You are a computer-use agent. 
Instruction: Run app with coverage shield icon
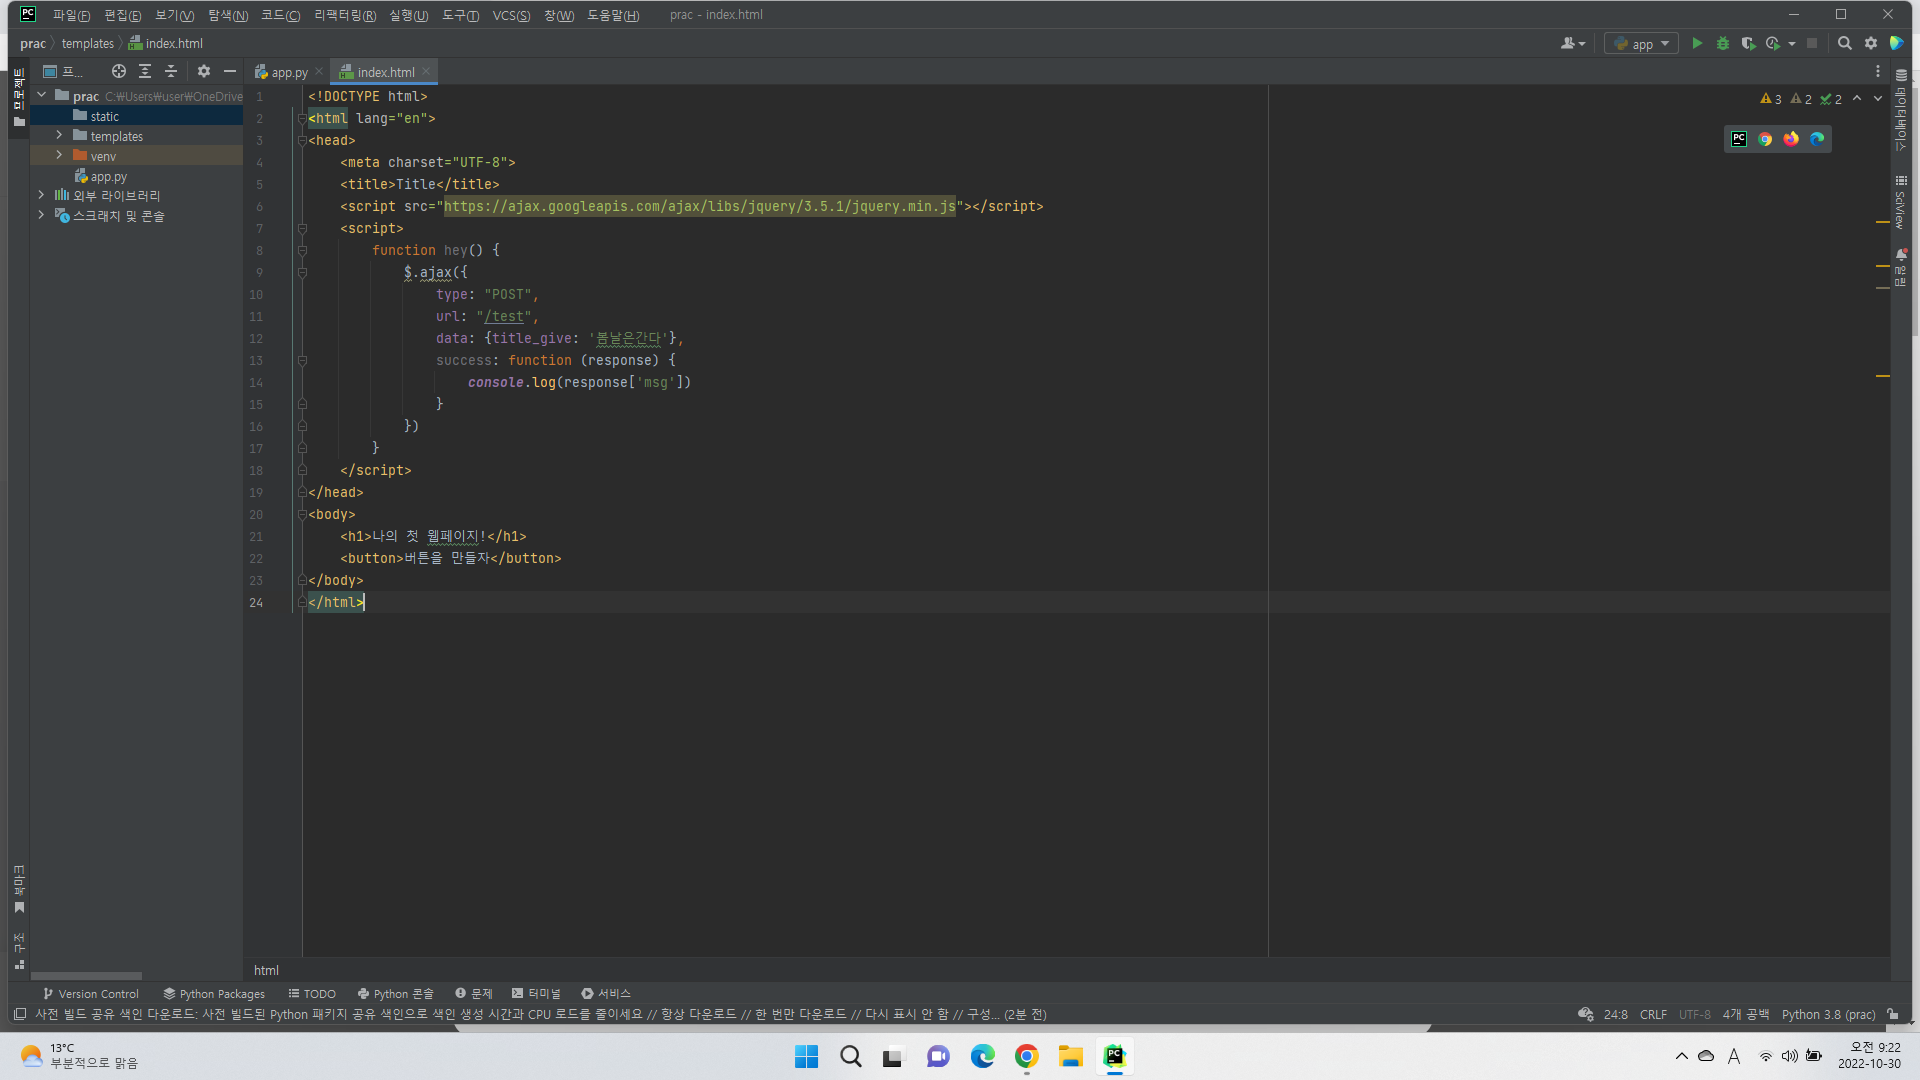pyautogui.click(x=1747, y=43)
